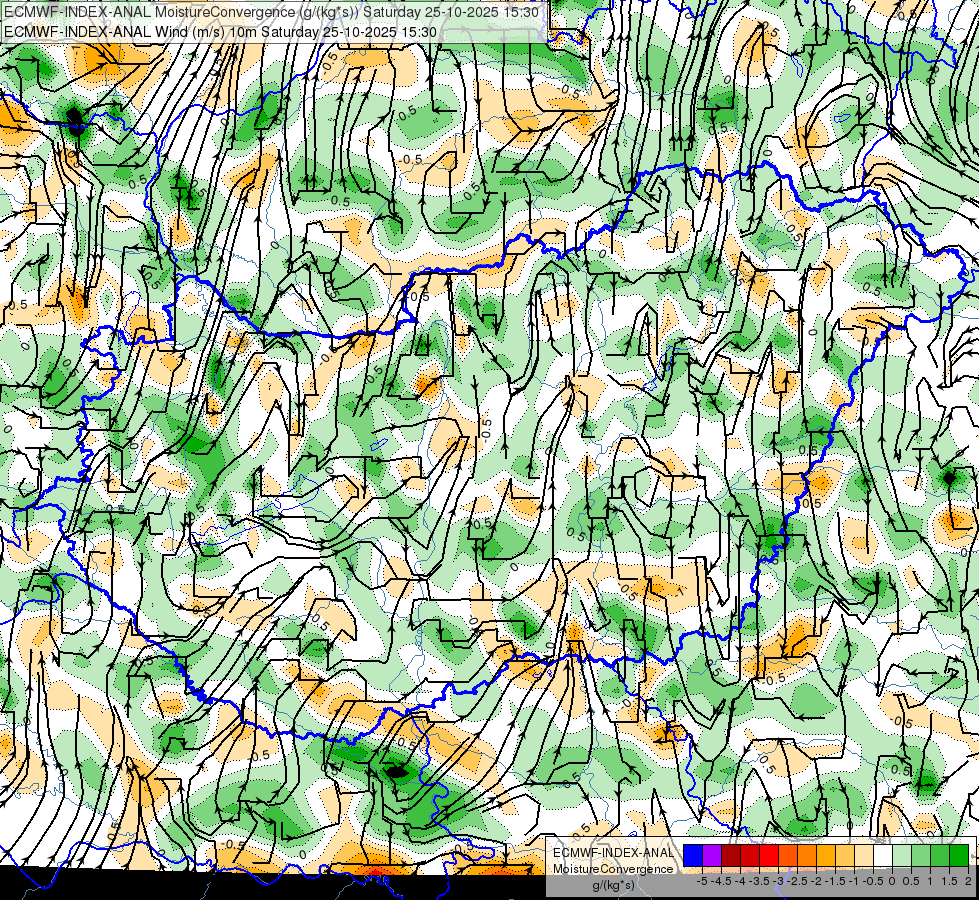Viewport: 979px width, 900px height.
Task: Select the dark red swatch between -4 and -3.5
Action: point(750,856)
